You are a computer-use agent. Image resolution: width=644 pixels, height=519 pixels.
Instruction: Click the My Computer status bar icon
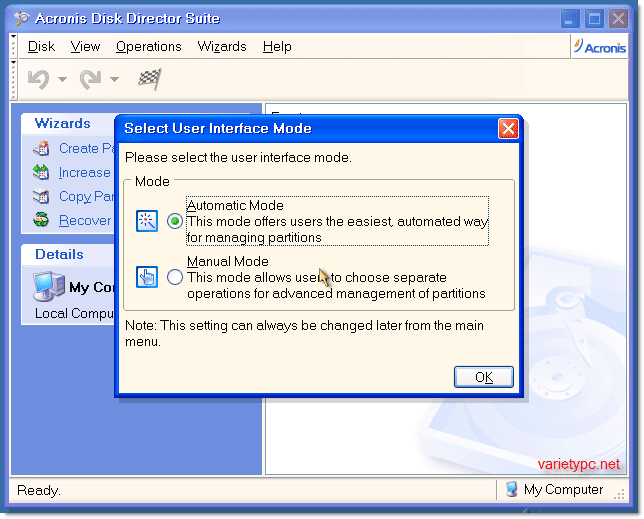coord(511,489)
